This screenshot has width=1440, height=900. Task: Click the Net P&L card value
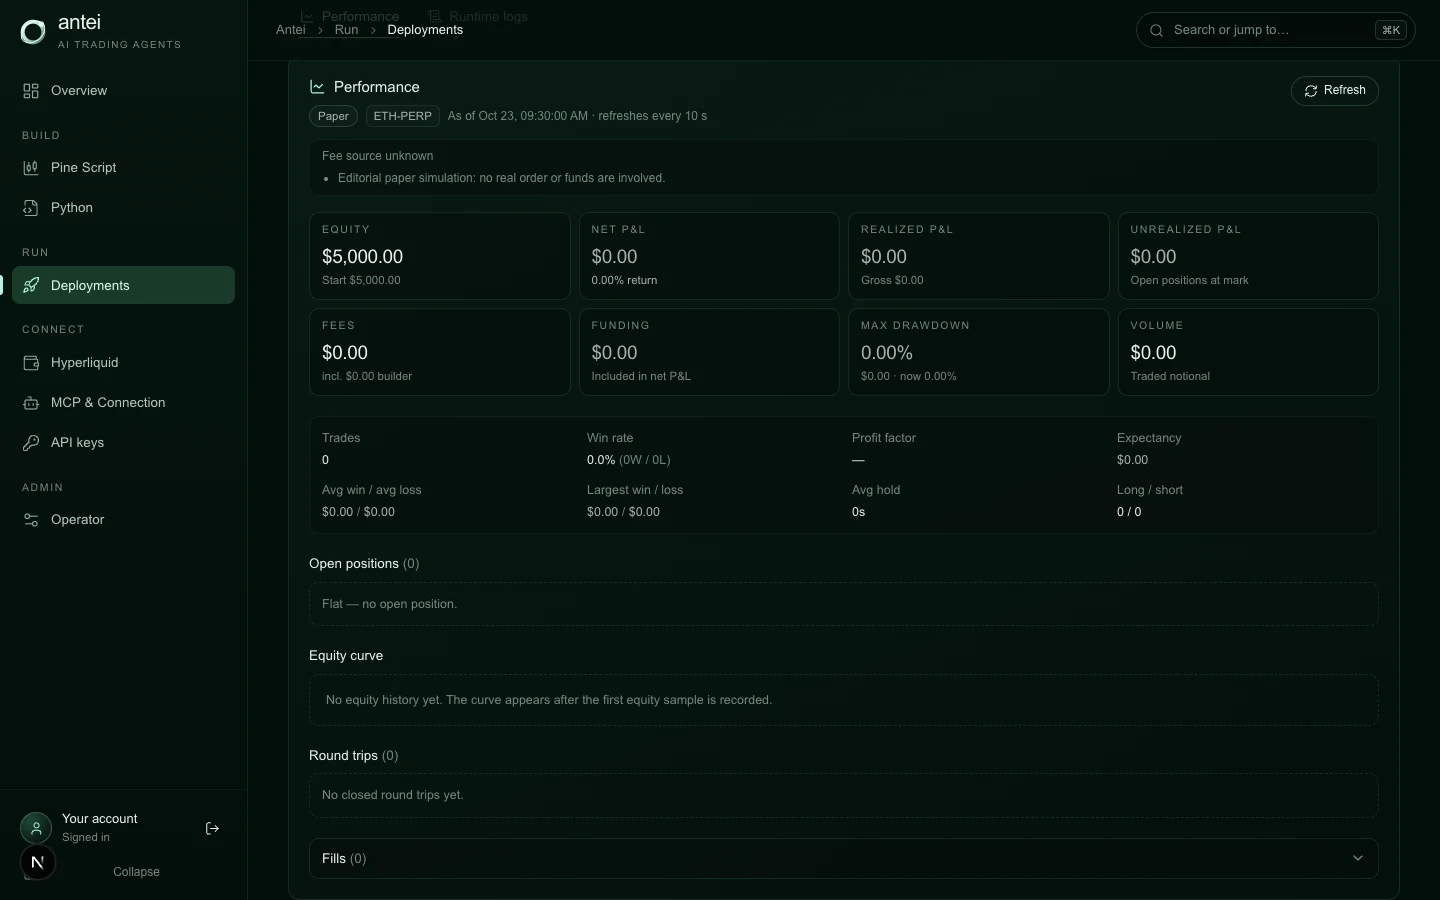(x=614, y=257)
